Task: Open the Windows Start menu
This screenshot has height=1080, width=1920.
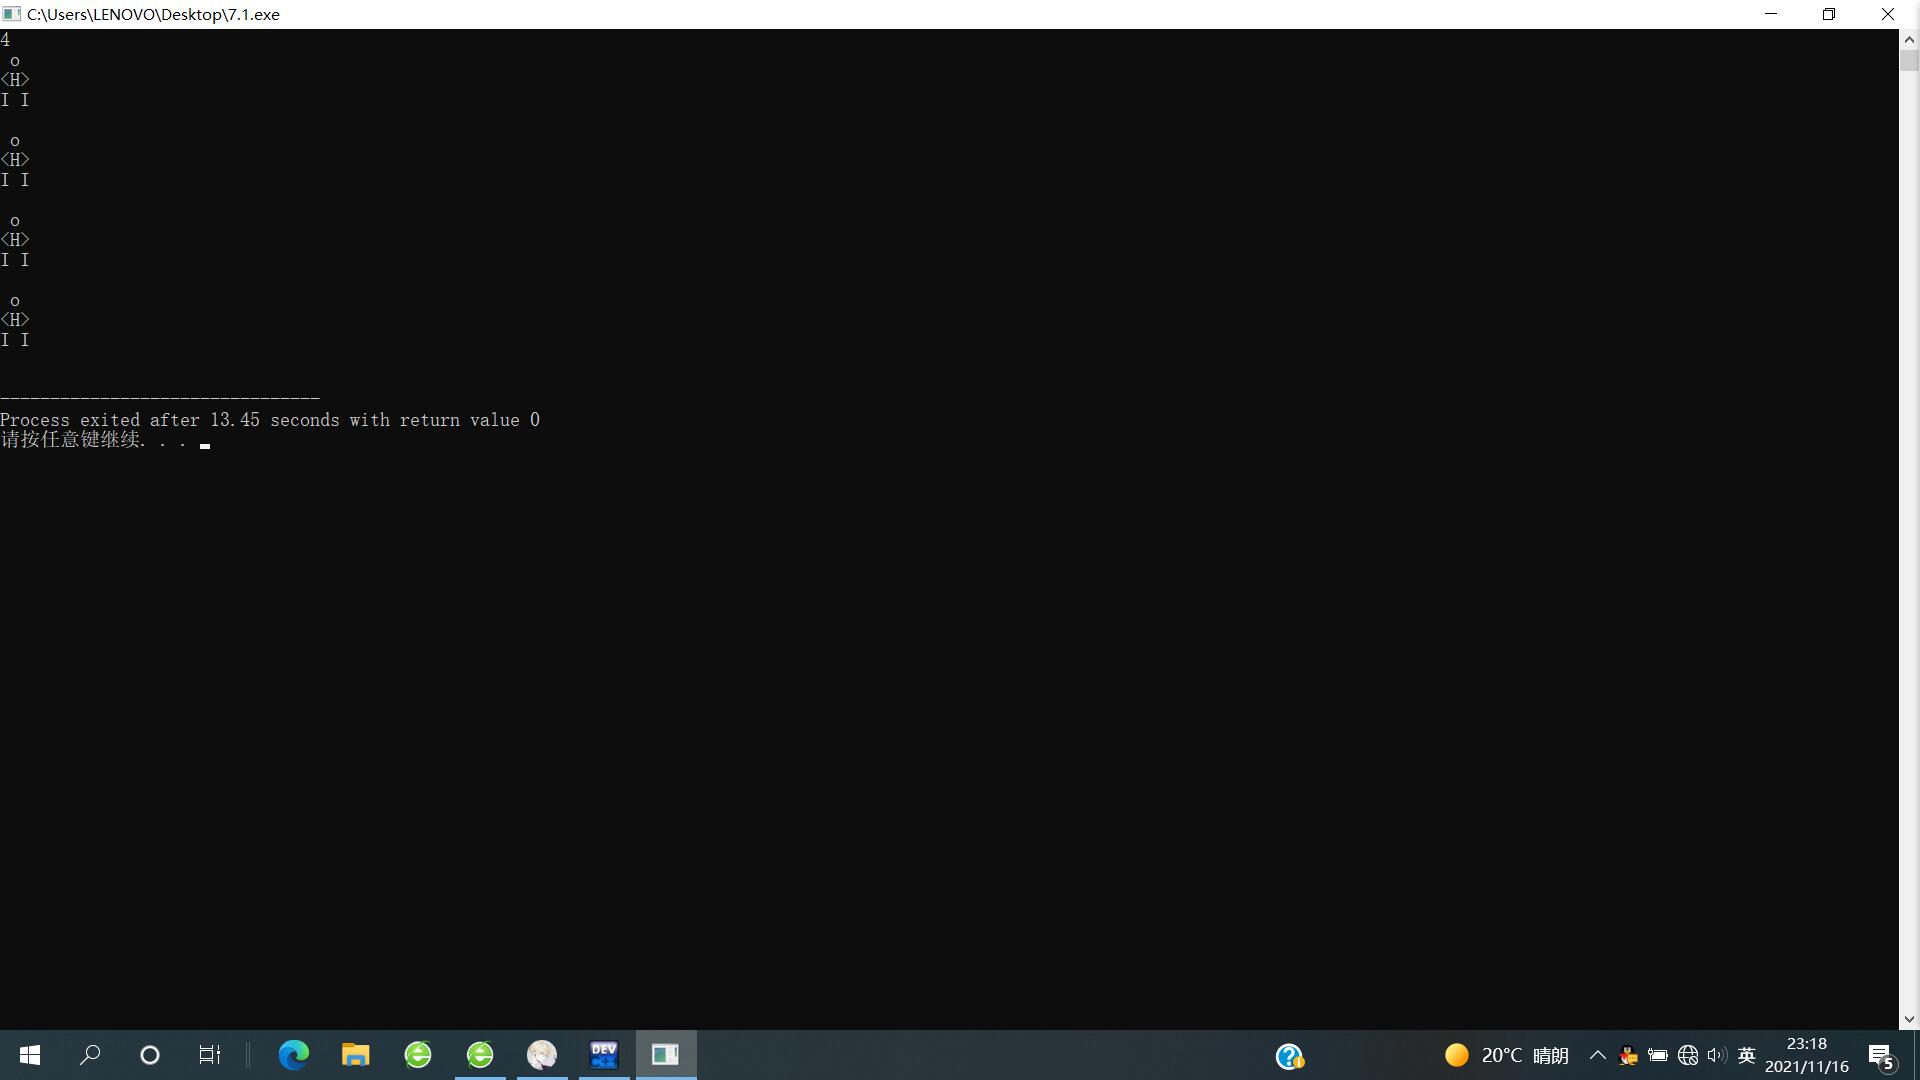Action: point(30,1055)
